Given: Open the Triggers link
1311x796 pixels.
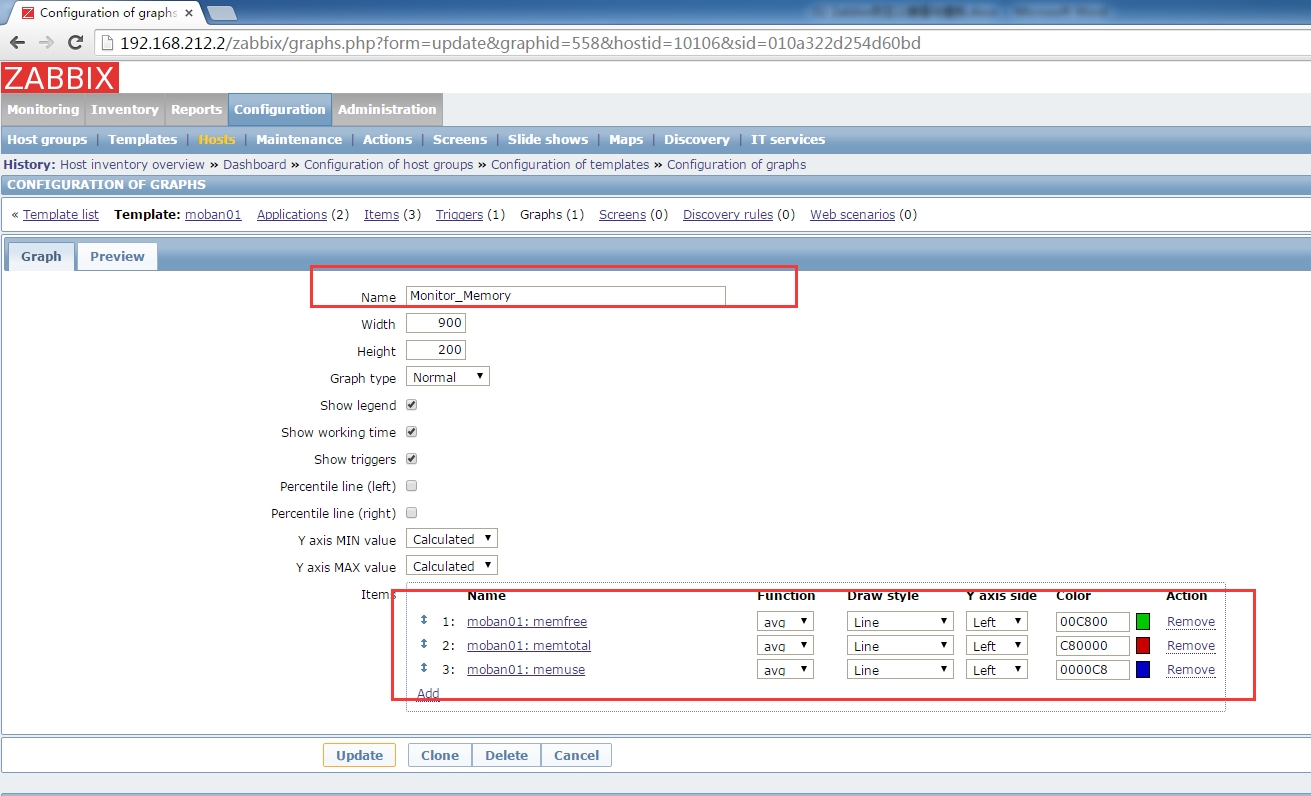Looking at the screenshot, I should tap(459, 214).
